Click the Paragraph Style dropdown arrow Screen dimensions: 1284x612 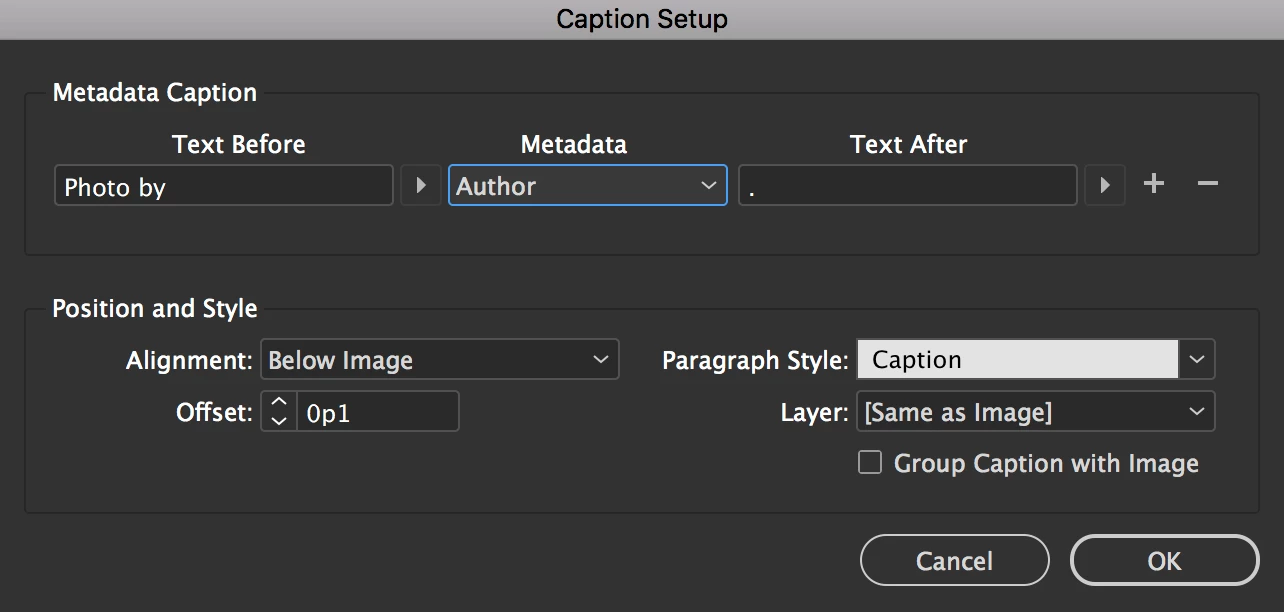pos(1197,360)
